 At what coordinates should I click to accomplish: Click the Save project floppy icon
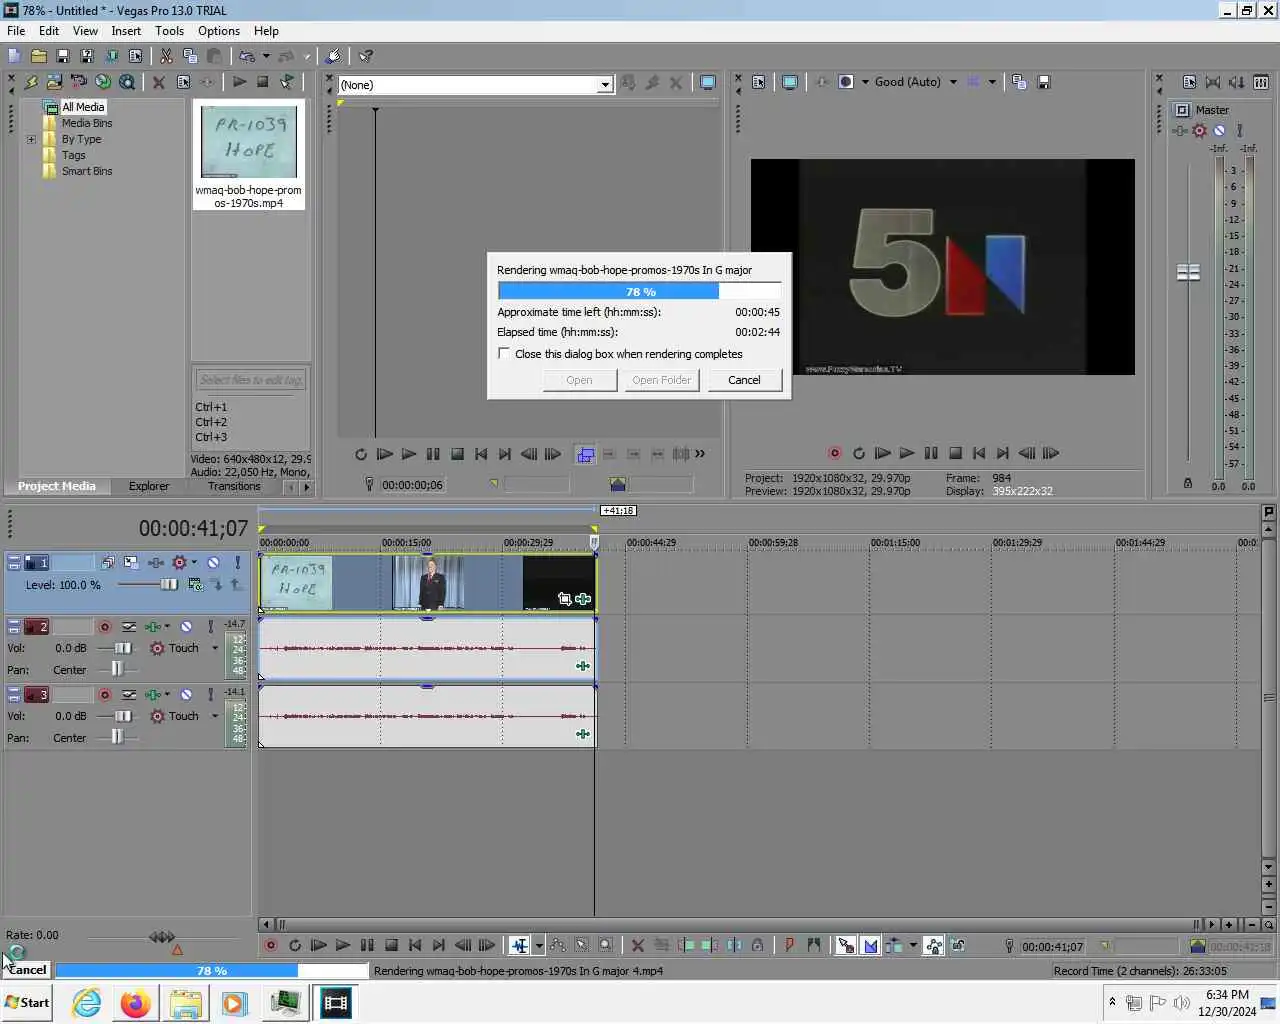click(62, 56)
